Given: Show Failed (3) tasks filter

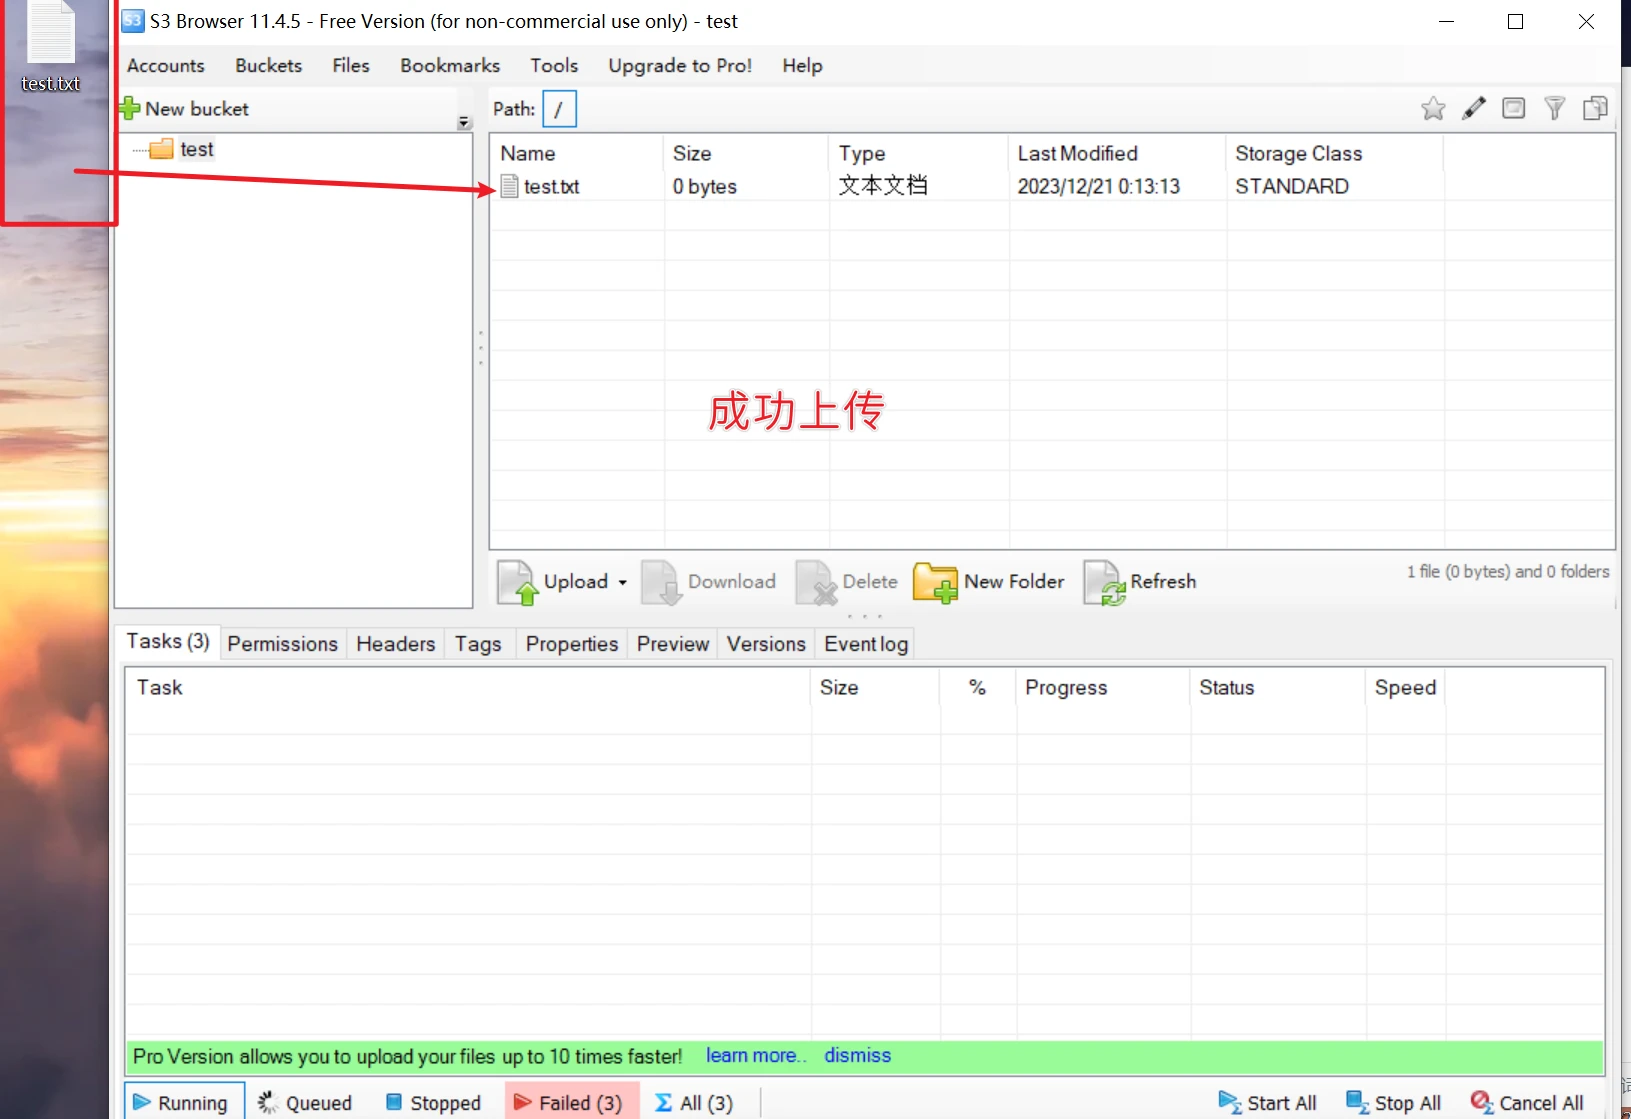Looking at the screenshot, I should pos(570,1102).
